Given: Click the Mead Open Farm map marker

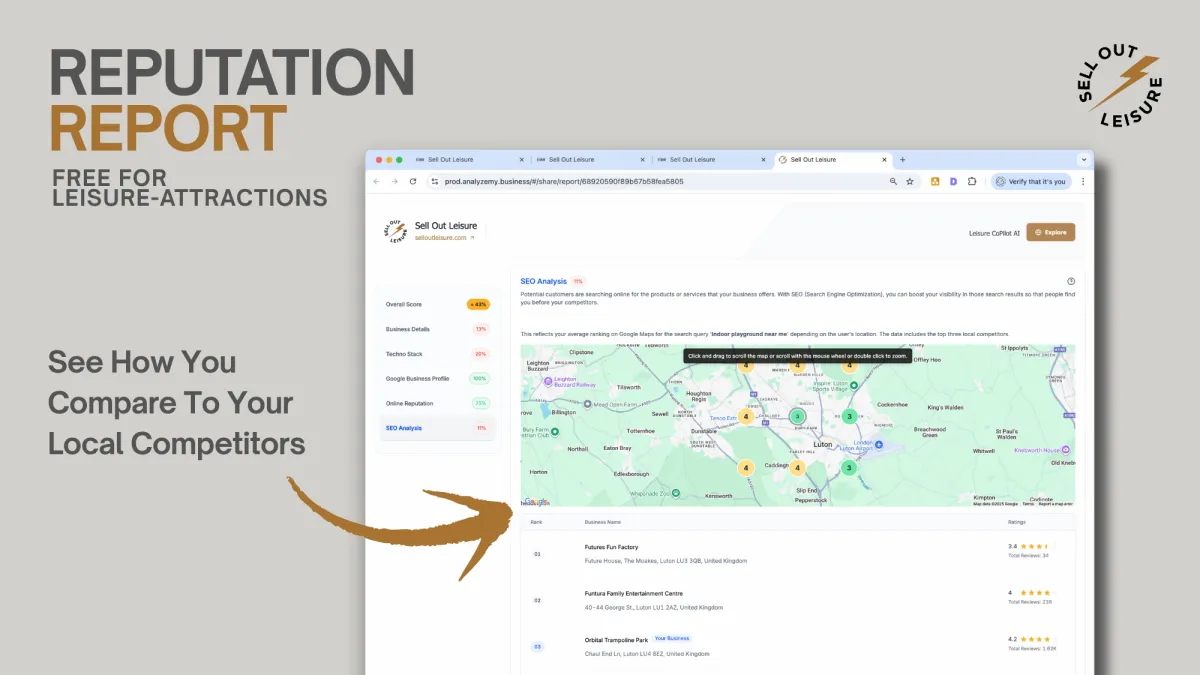Looking at the screenshot, I should (589, 405).
